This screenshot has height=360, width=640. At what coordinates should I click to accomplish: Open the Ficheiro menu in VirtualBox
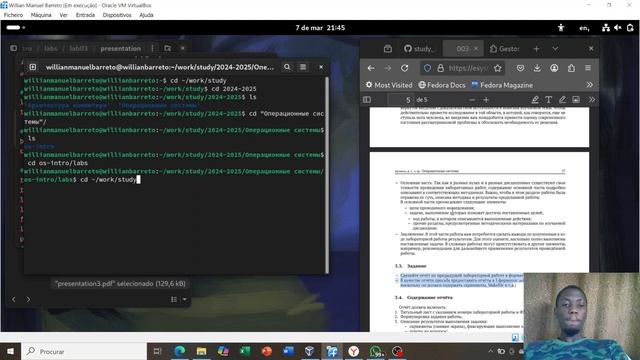[x=13, y=15]
